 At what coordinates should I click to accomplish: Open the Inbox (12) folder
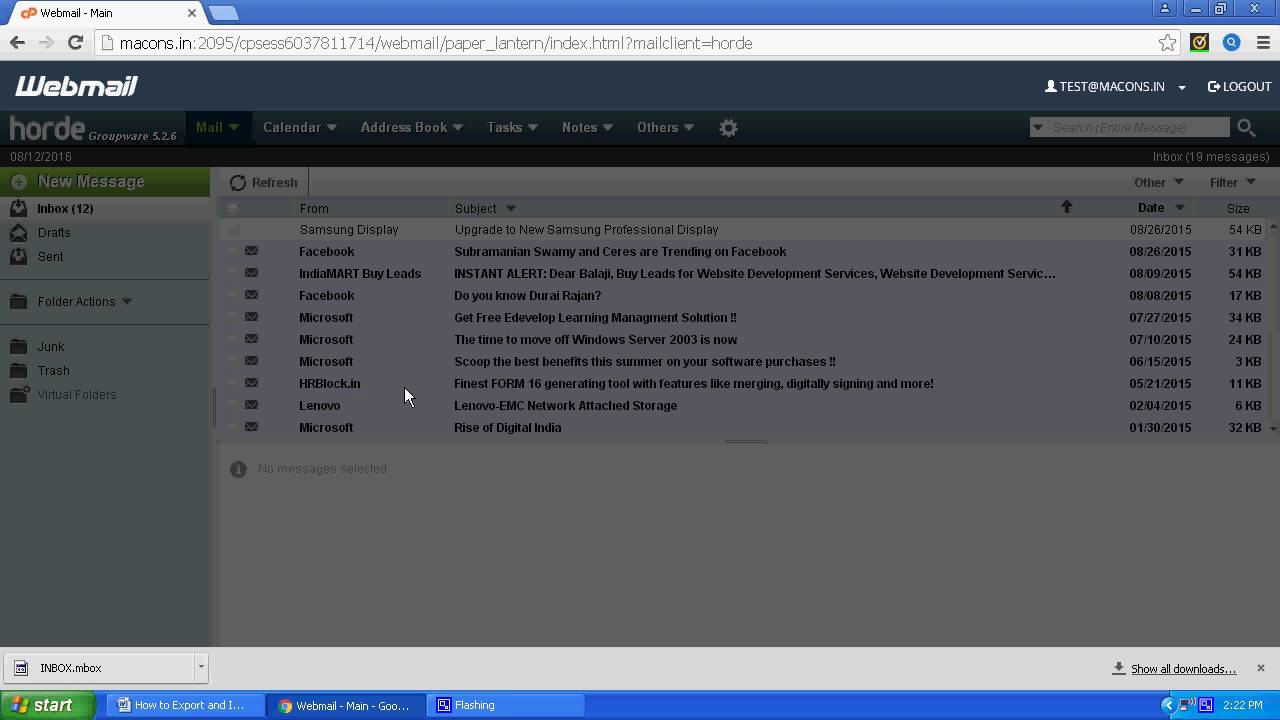(x=65, y=209)
